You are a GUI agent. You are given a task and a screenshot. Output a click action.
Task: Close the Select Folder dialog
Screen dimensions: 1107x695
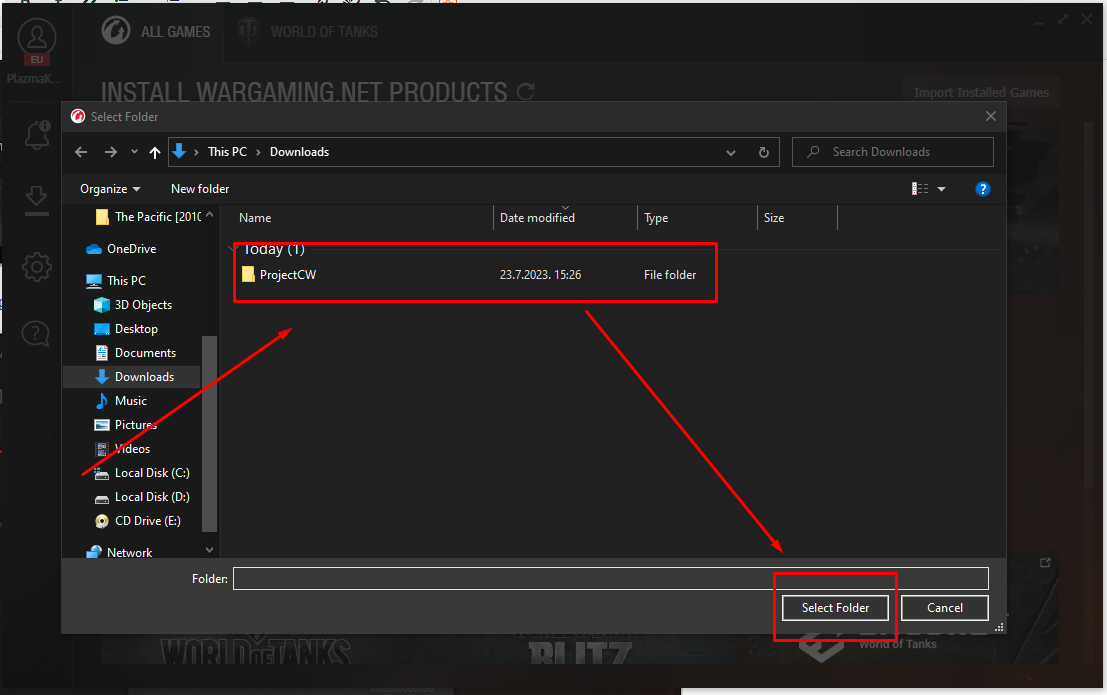click(x=991, y=116)
